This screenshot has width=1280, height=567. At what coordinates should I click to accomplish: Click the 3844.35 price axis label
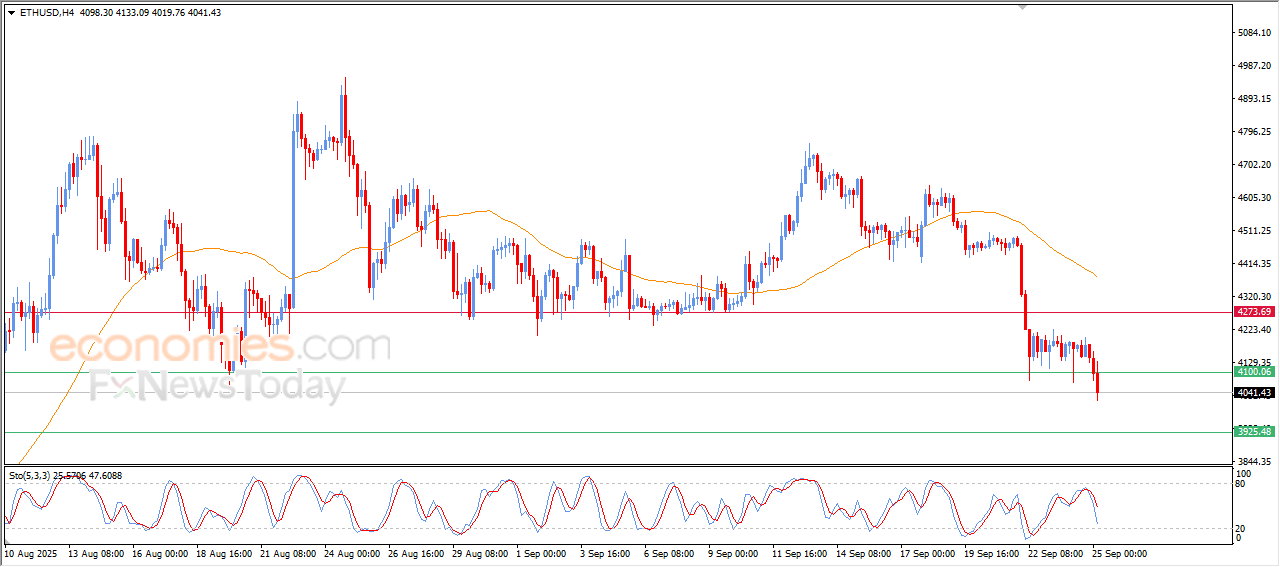point(1253,461)
